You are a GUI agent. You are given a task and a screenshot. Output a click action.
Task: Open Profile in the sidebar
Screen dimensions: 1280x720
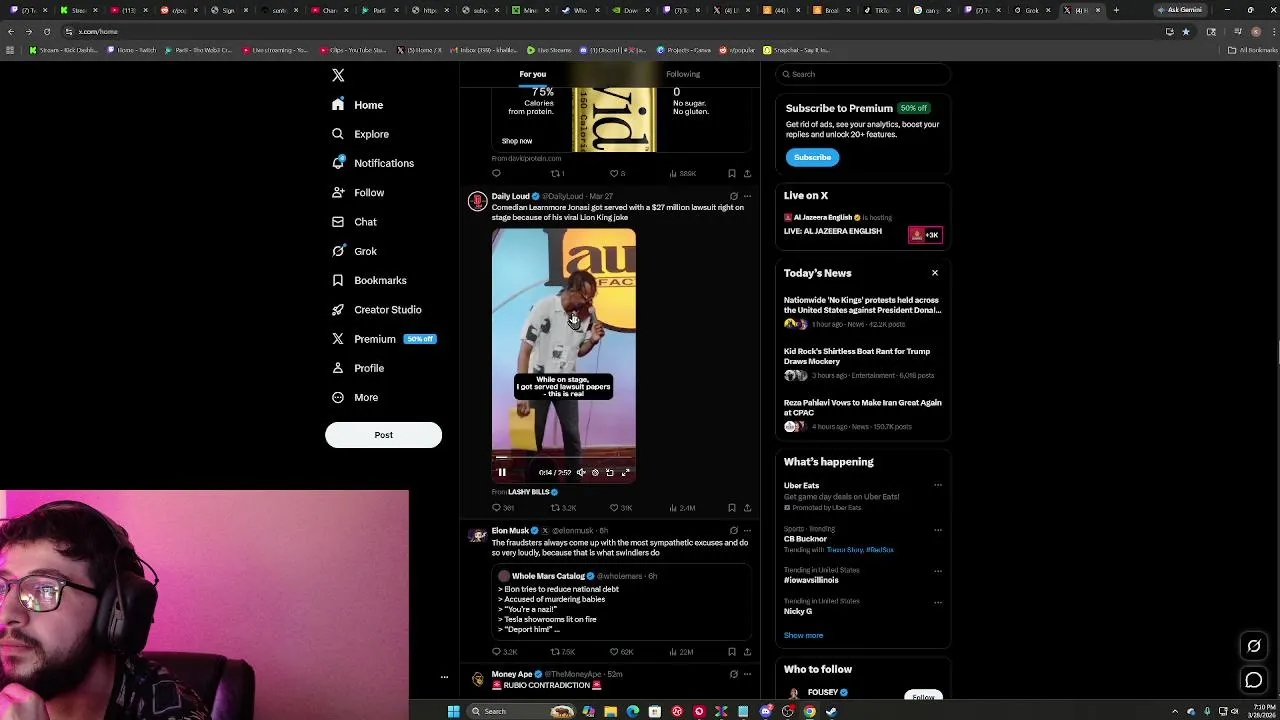358,368
